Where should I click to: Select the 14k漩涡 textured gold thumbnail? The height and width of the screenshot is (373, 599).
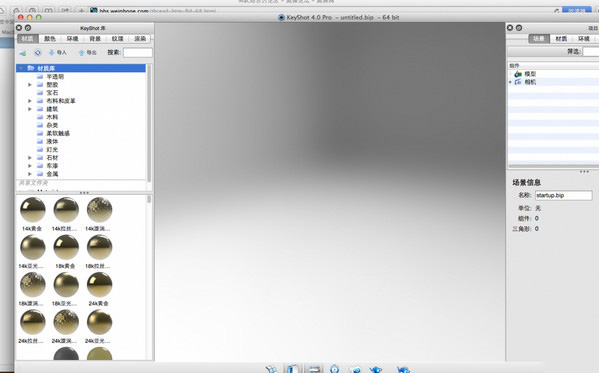[x=99, y=210]
